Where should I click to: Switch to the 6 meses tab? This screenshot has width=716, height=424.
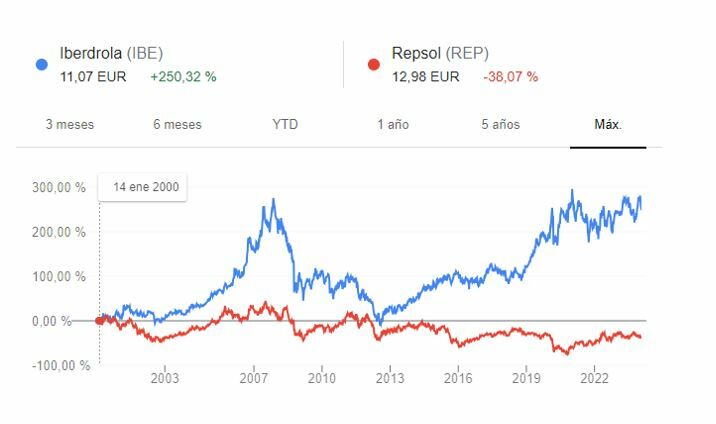coord(177,125)
